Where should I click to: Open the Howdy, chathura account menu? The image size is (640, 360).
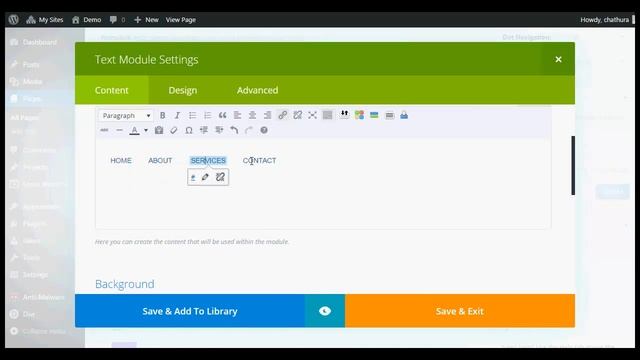pyautogui.click(x=605, y=20)
